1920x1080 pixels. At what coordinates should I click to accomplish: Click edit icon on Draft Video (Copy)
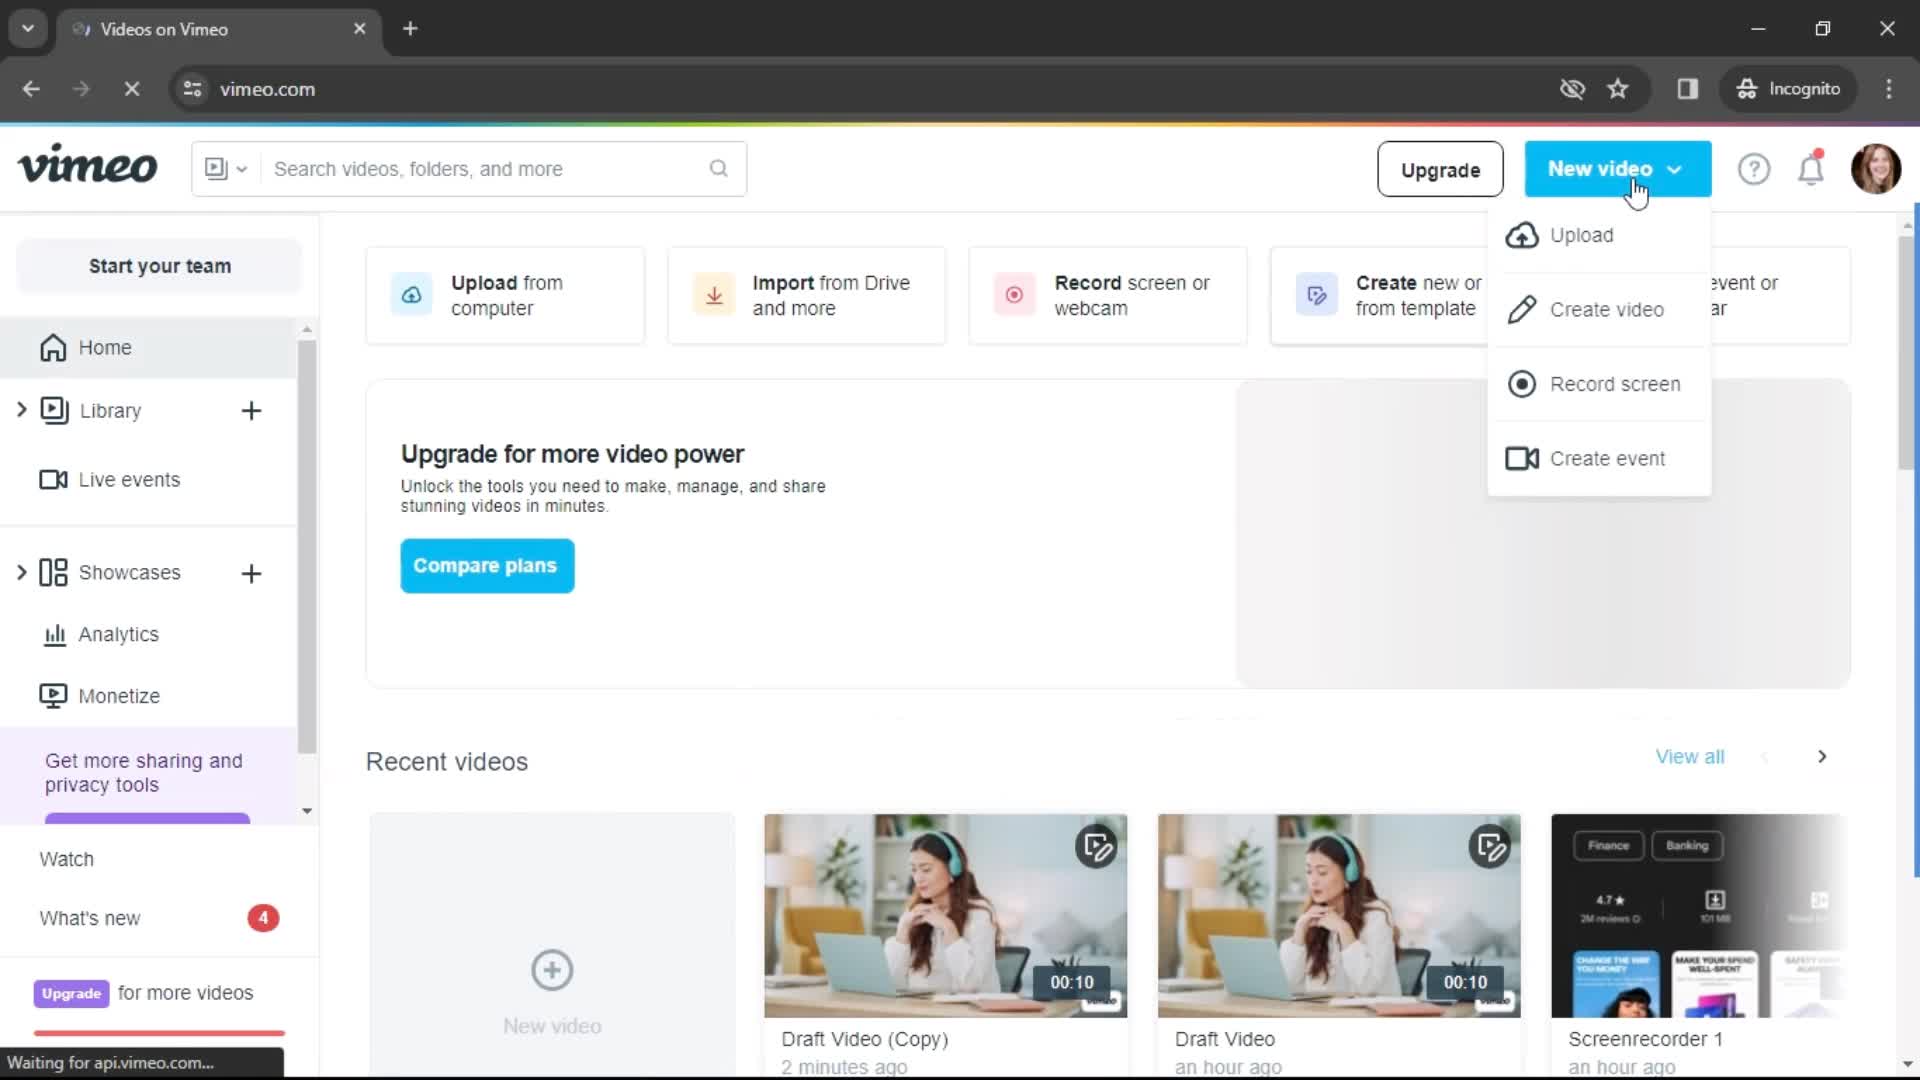tap(1096, 848)
